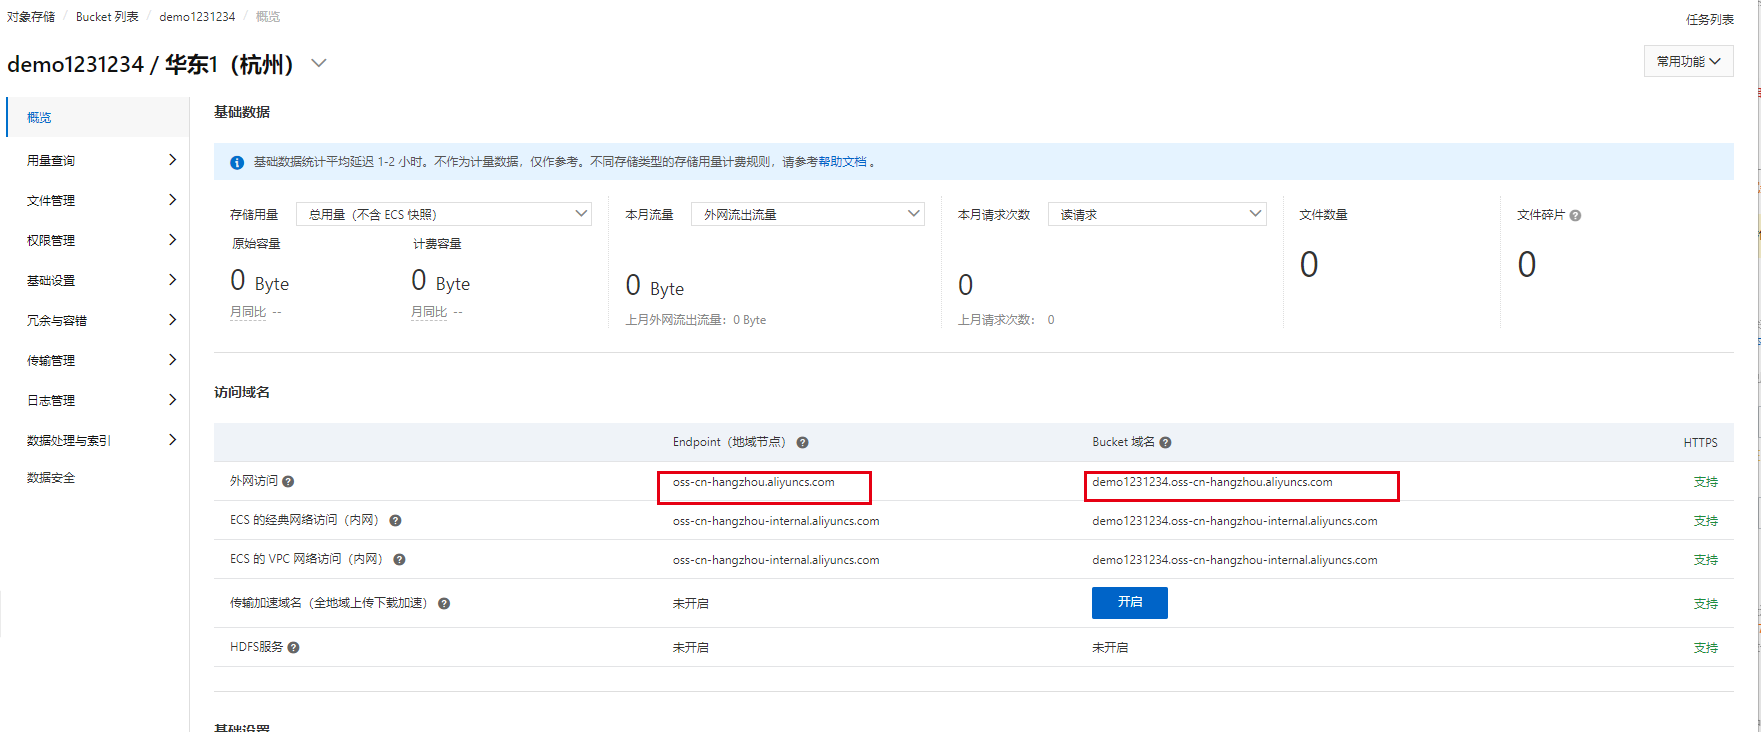Click 未开启 under Endpoint in HDFS服务 row
Screen dimensions: 1761x732
tap(691, 648)
